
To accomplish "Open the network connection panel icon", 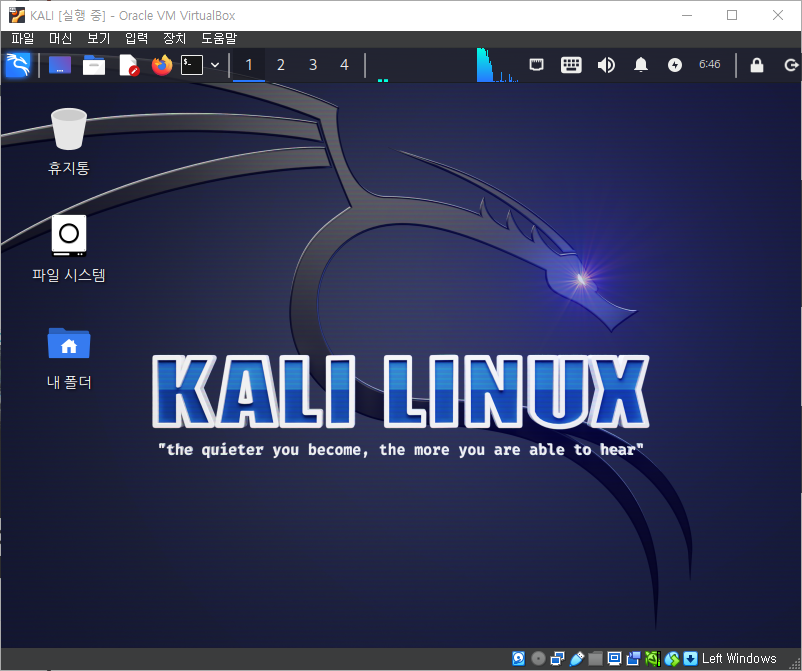I will pos(537,65).
